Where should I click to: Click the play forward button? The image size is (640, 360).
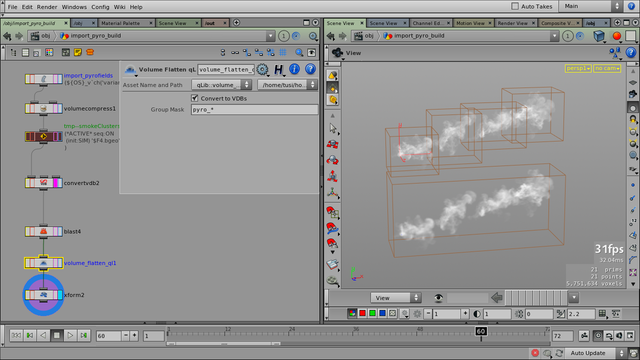pyautogui.click(x=70, y=336)
